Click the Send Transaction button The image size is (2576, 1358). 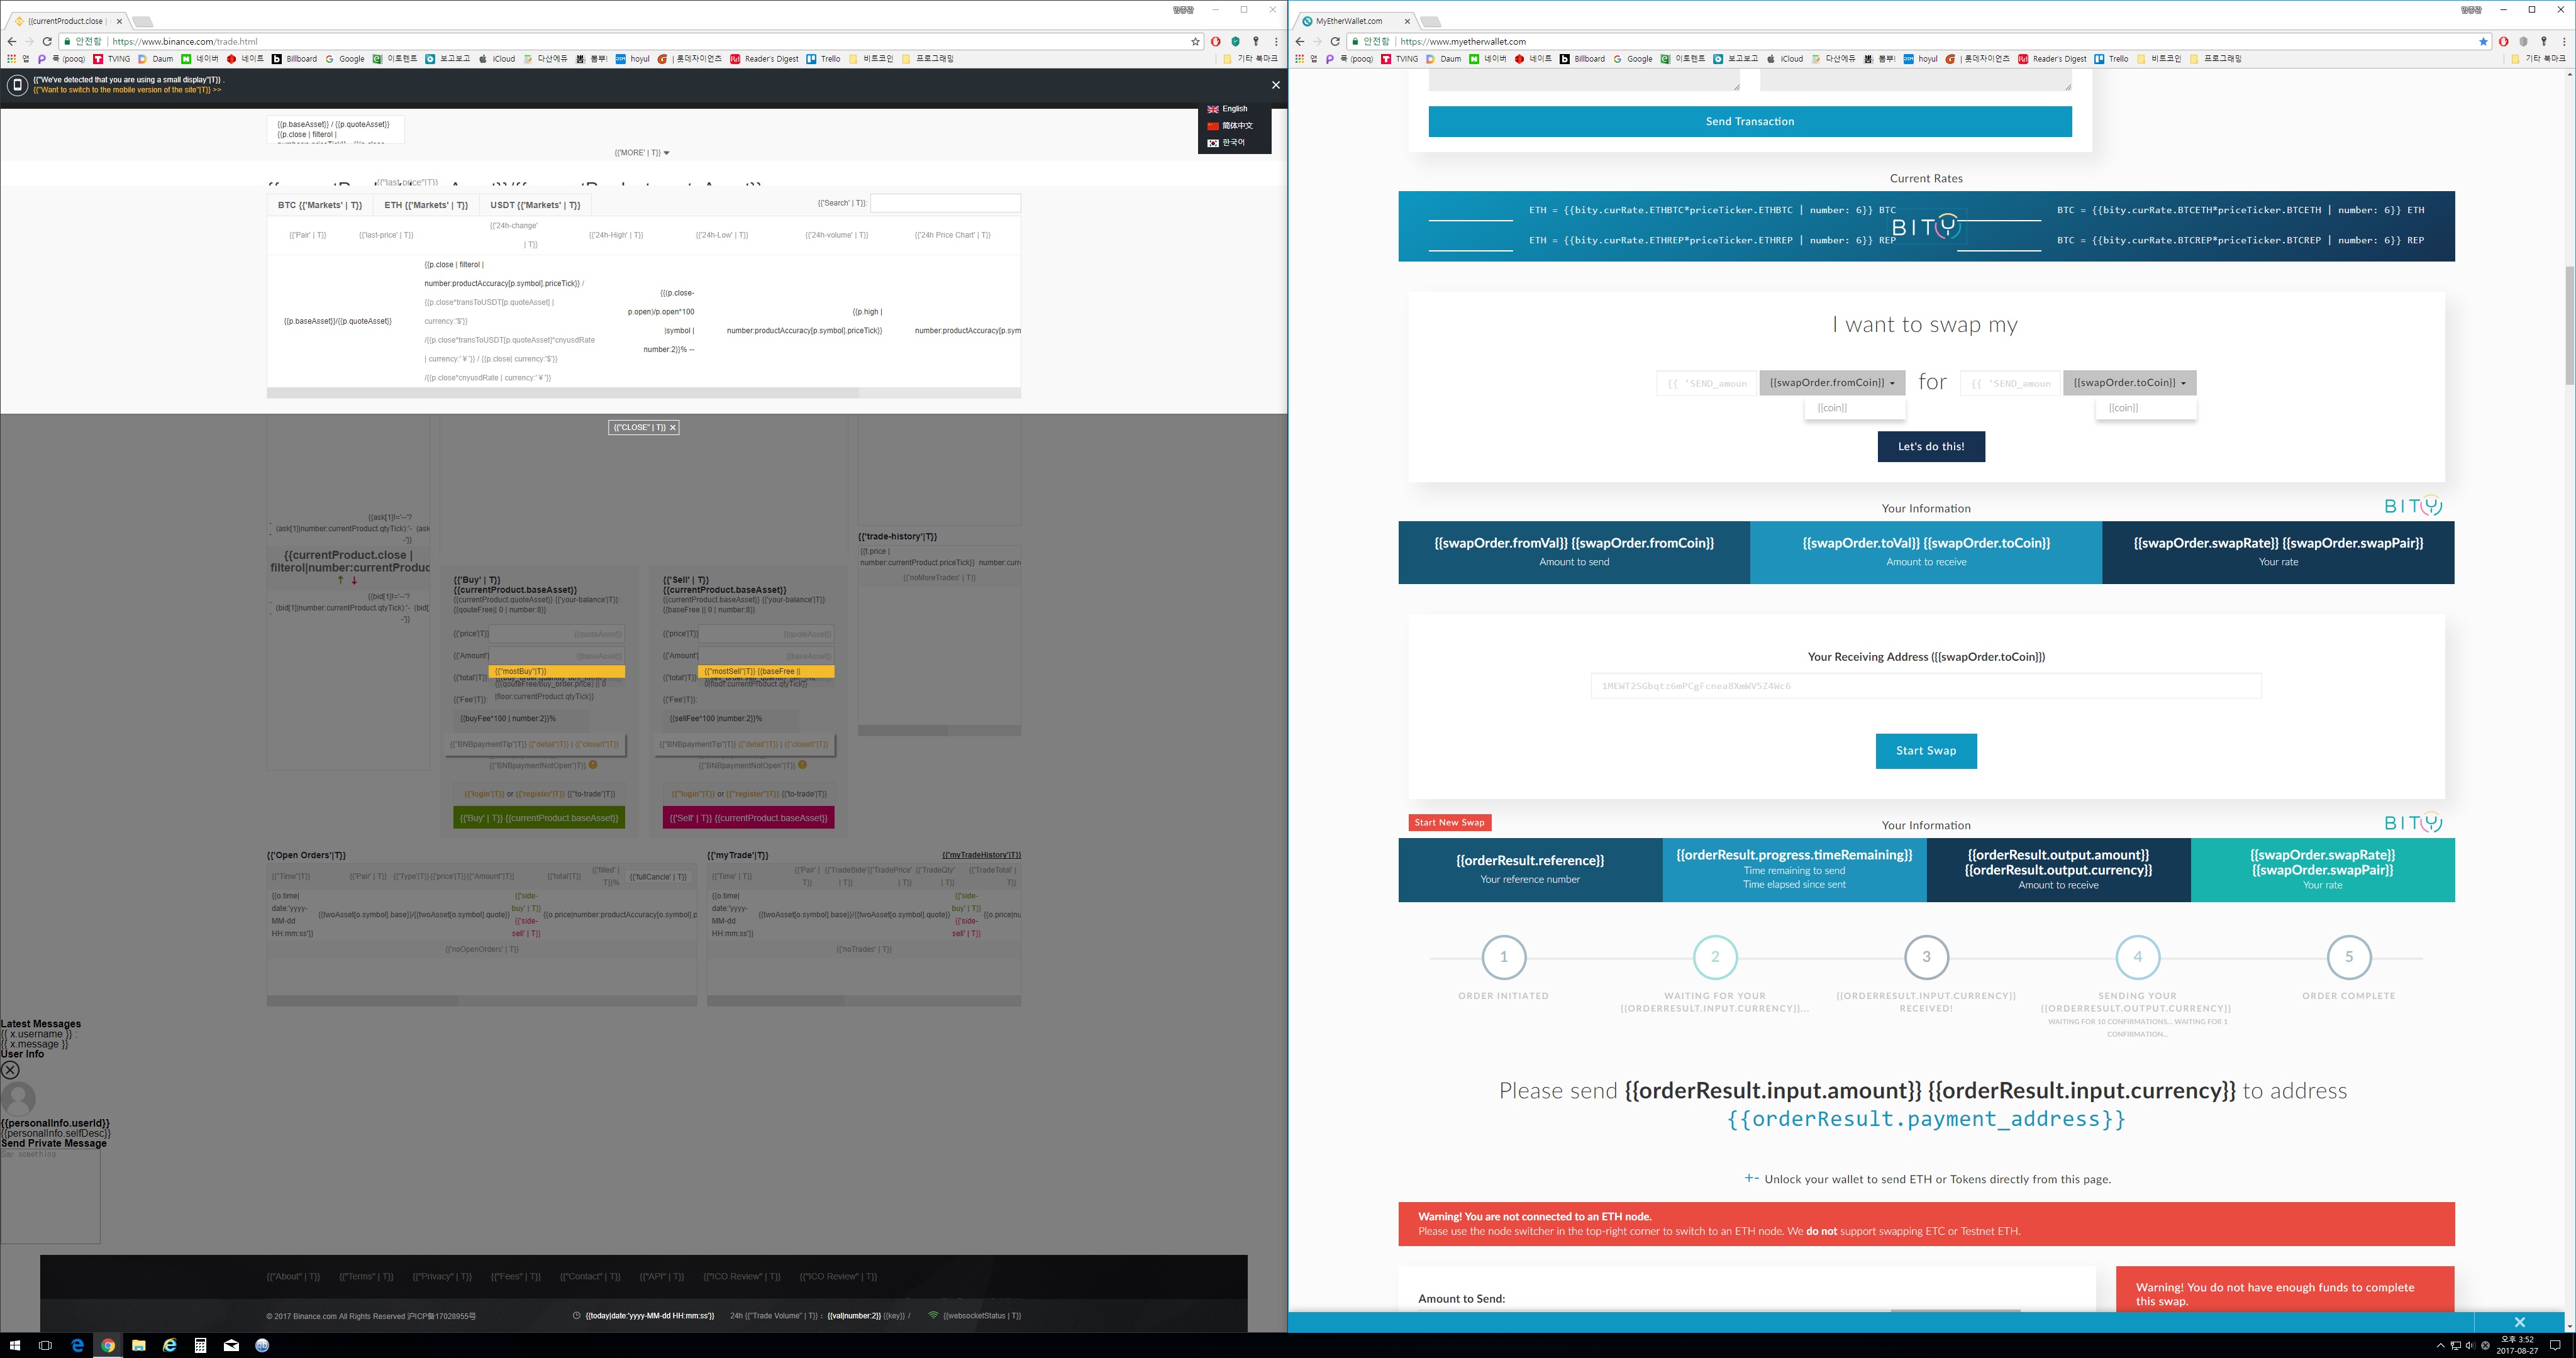pos(1750,121)
